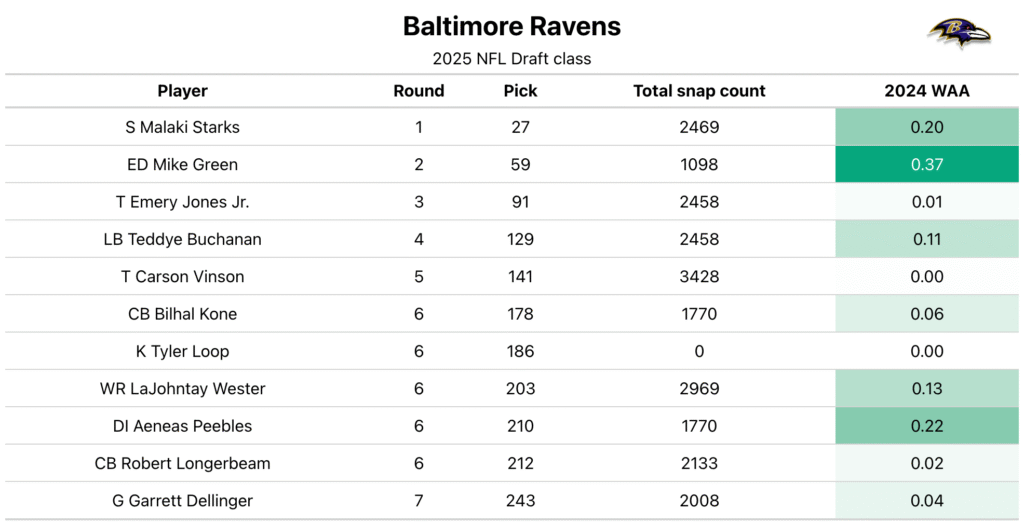Click the 3428 snap count value
Viewport: 1024px width, 524px height.
(699, 276)
